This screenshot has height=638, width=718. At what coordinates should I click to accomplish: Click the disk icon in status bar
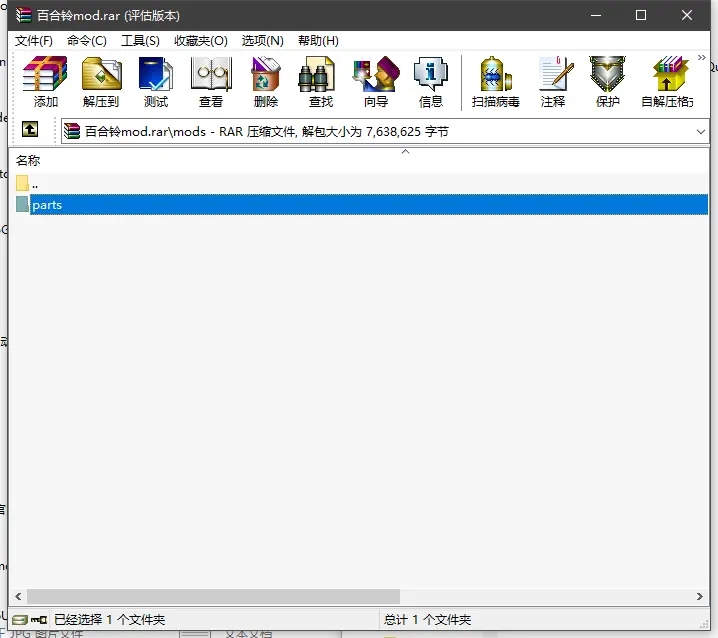(x=20, y=620)
